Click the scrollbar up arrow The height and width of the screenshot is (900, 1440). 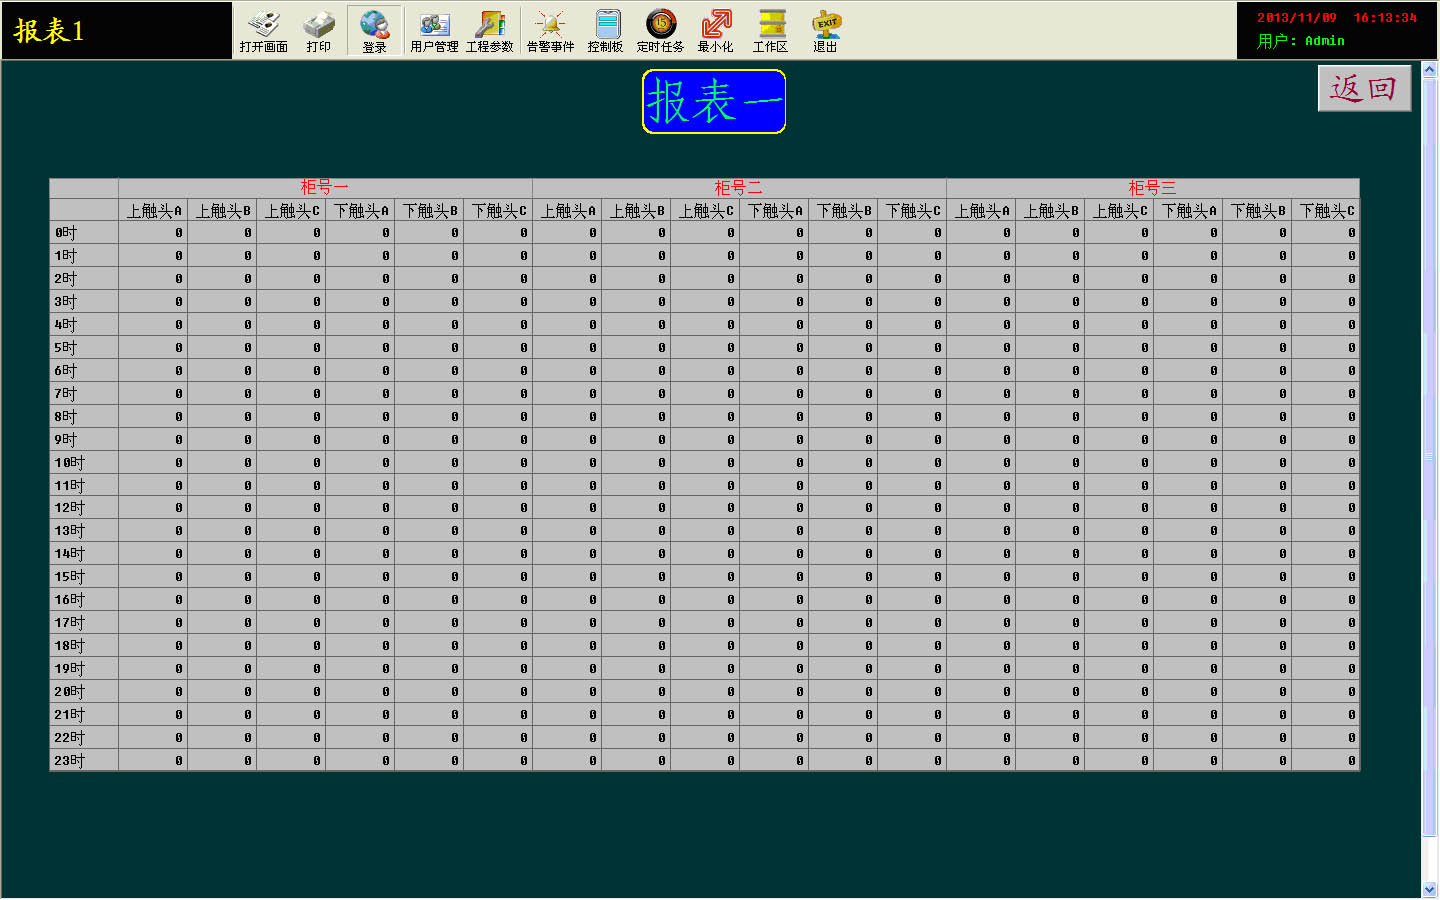(x=1429, y=70)
